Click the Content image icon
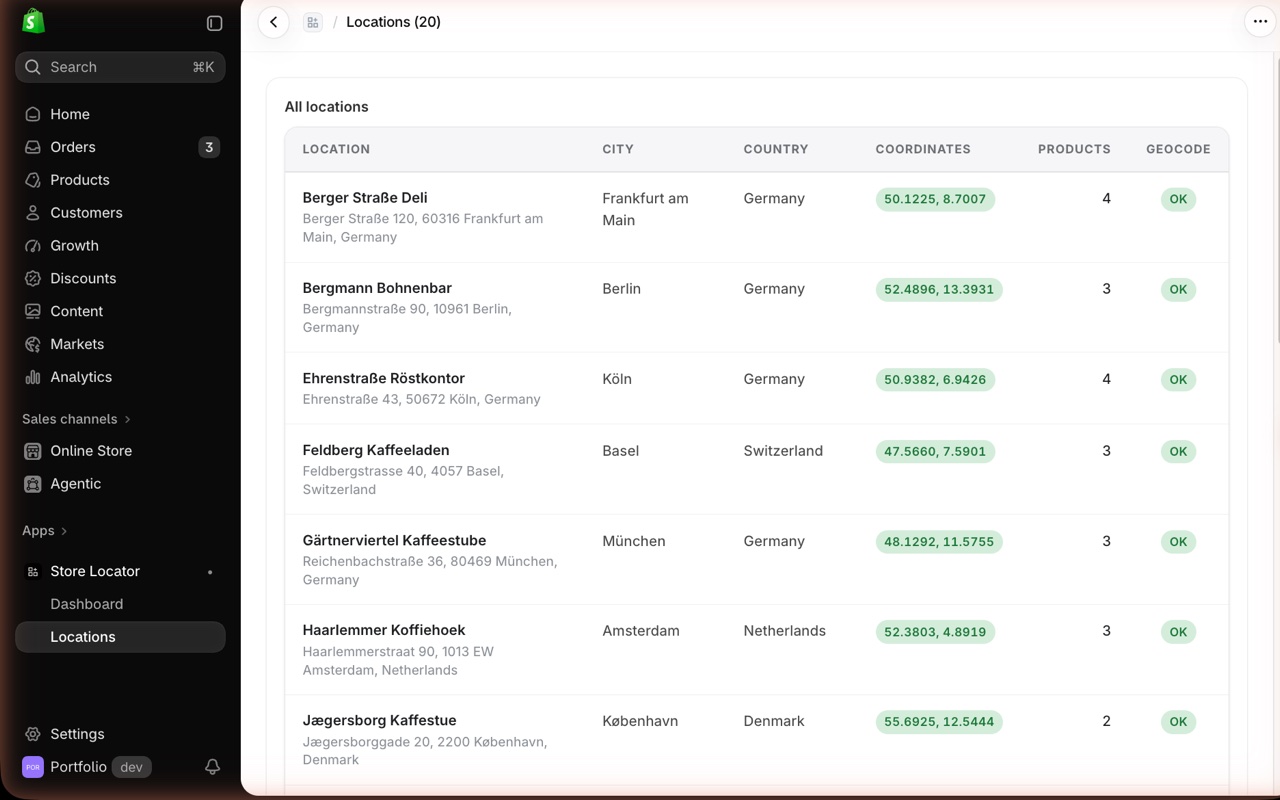This screenshot has height=800, width=1280. (33, 311)
